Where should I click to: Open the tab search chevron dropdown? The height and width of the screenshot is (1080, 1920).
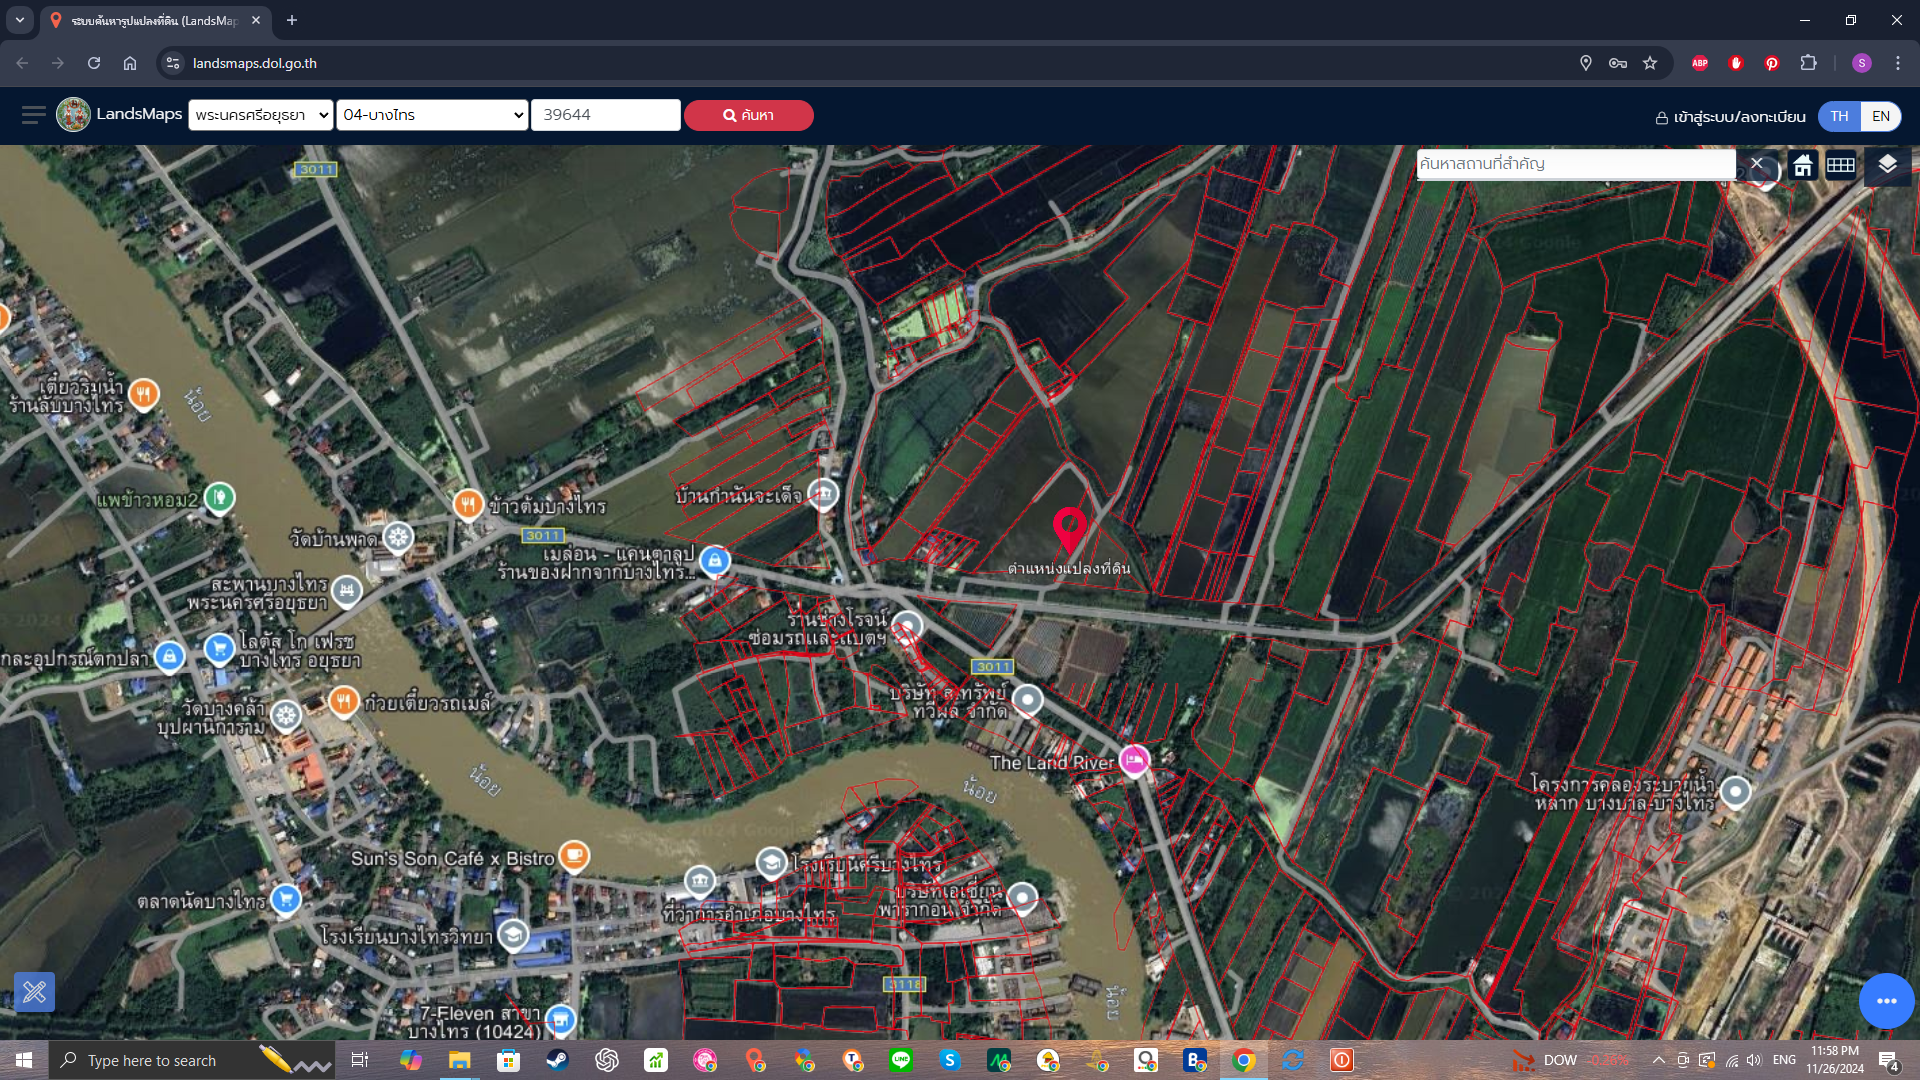[19, 20]
